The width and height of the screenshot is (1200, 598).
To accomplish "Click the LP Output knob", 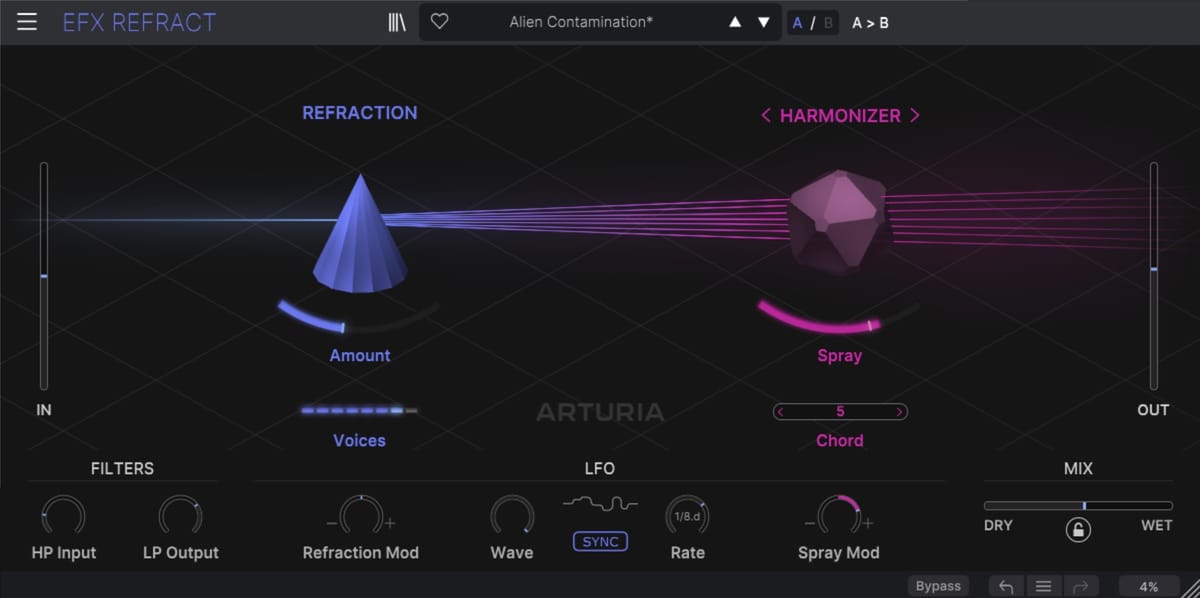I will 180,516.
